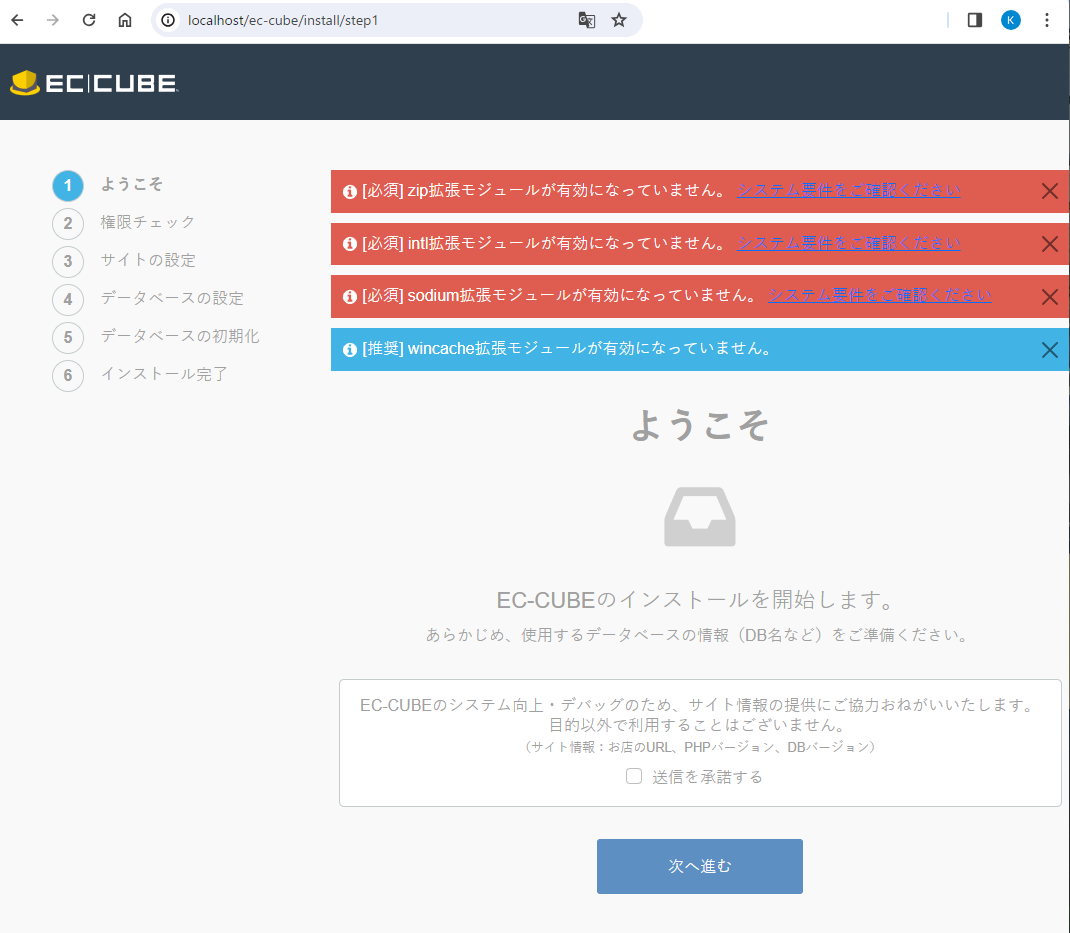Close the wincache recommendation alert
Image resolution: width=1070 pixels, height=933 pixels.
click(1049, 350)
